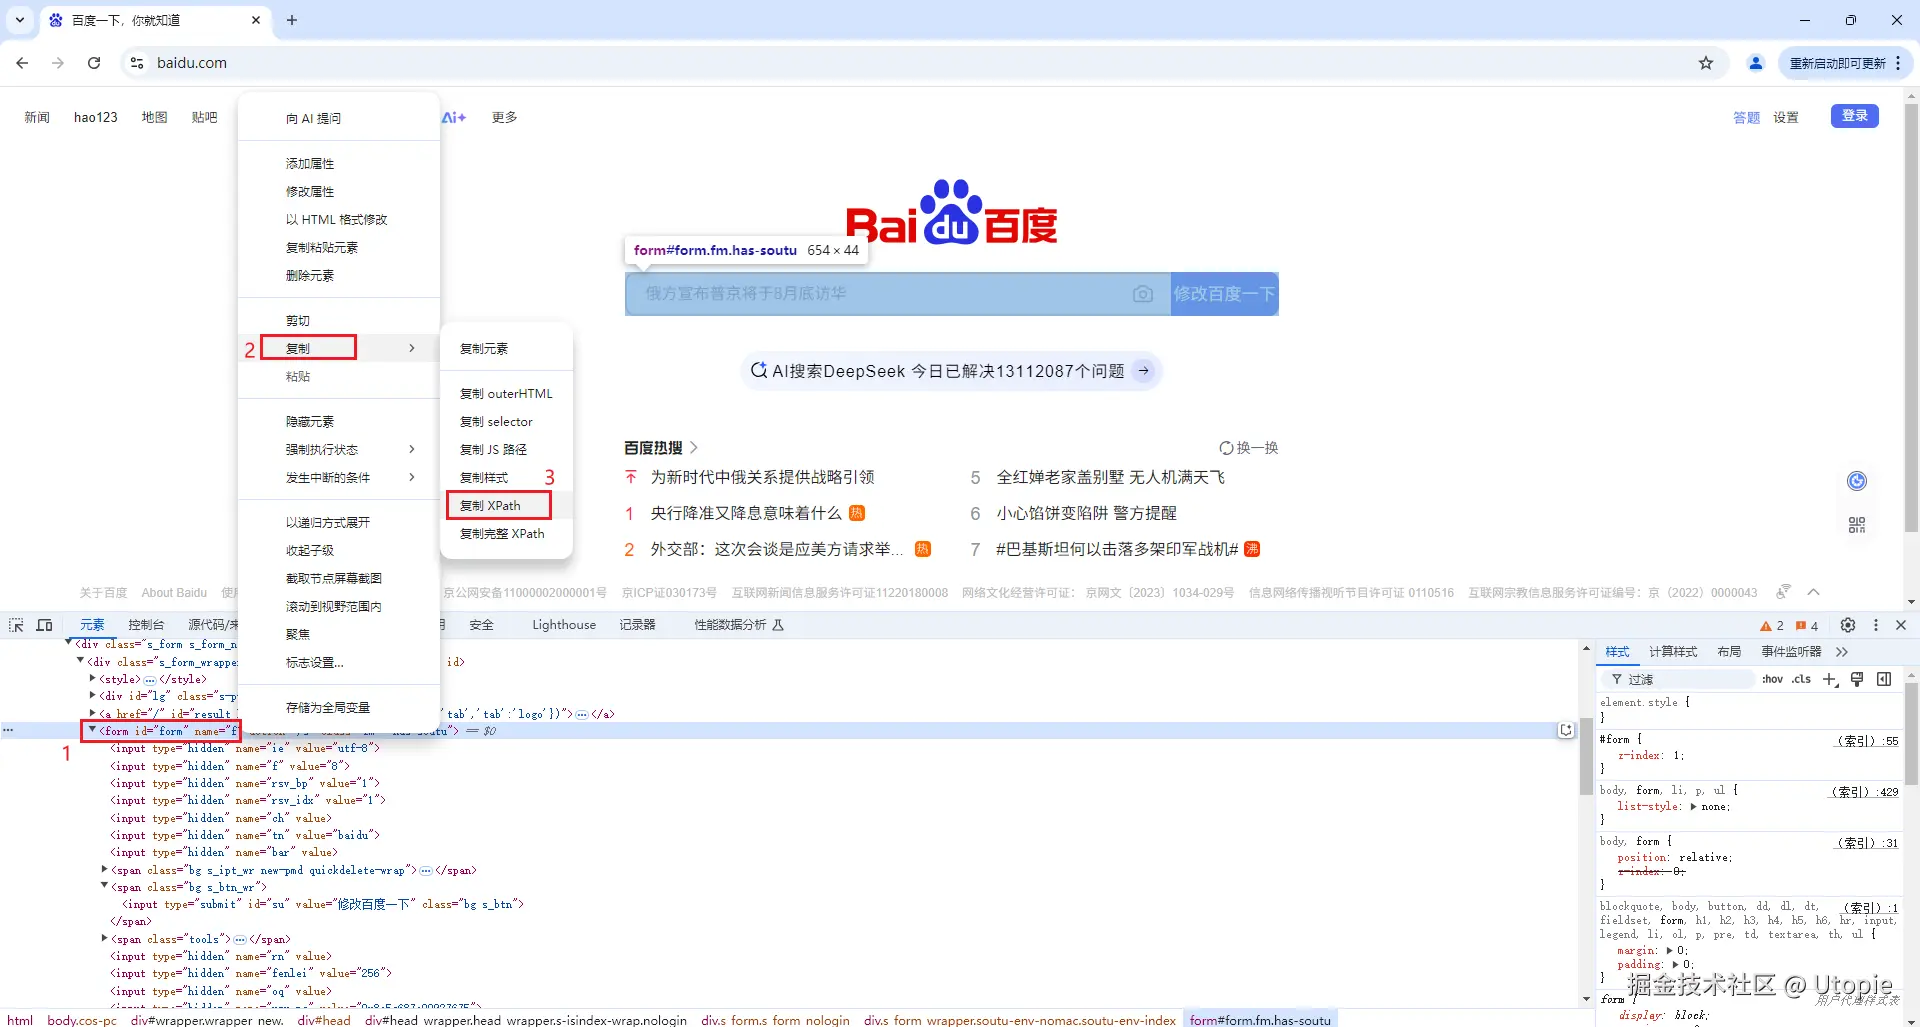The height and width of the screenshot is (1027, 1920).
Task: Expand the span class="tools" node
Action: [105, 938]
